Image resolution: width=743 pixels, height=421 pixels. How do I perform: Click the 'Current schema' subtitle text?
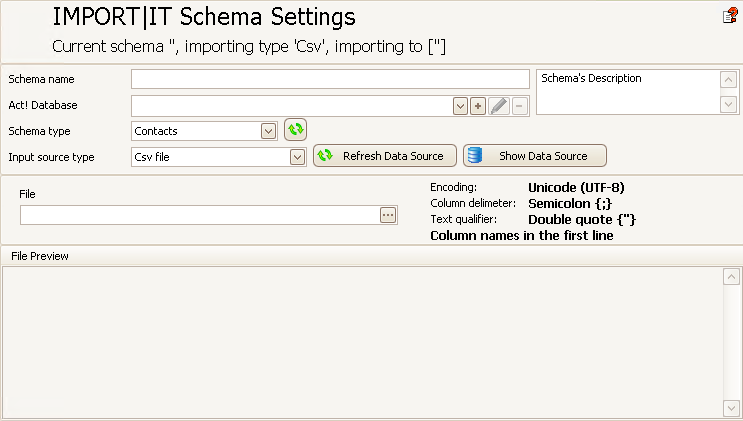(x=249, y=46)
